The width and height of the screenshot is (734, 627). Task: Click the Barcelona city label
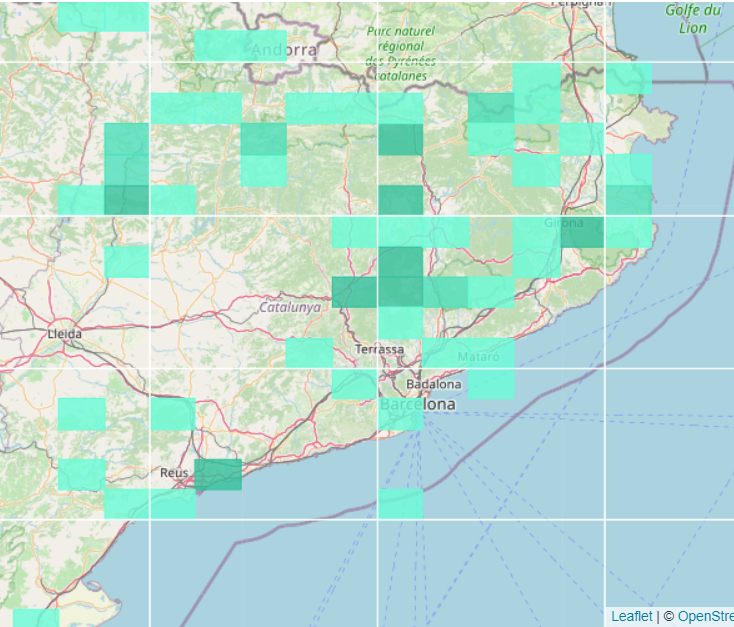pos(417,404)
